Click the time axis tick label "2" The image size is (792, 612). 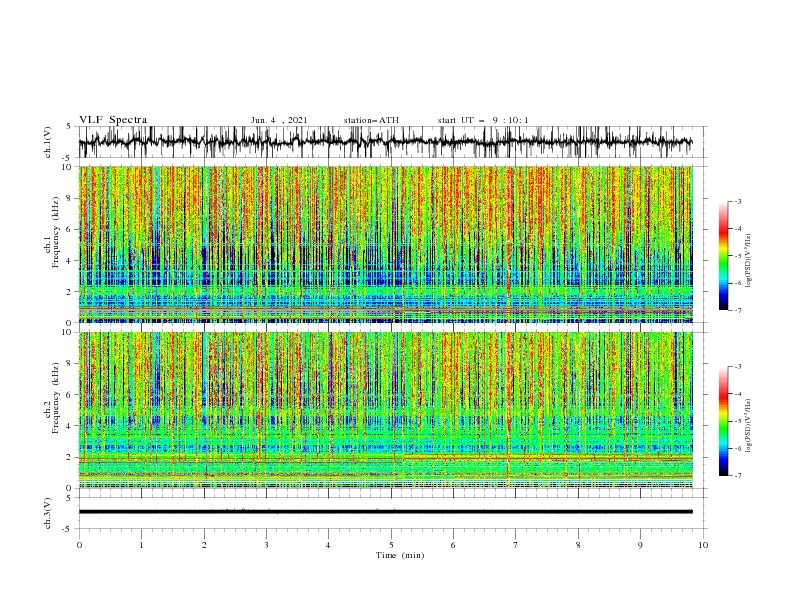204,545
